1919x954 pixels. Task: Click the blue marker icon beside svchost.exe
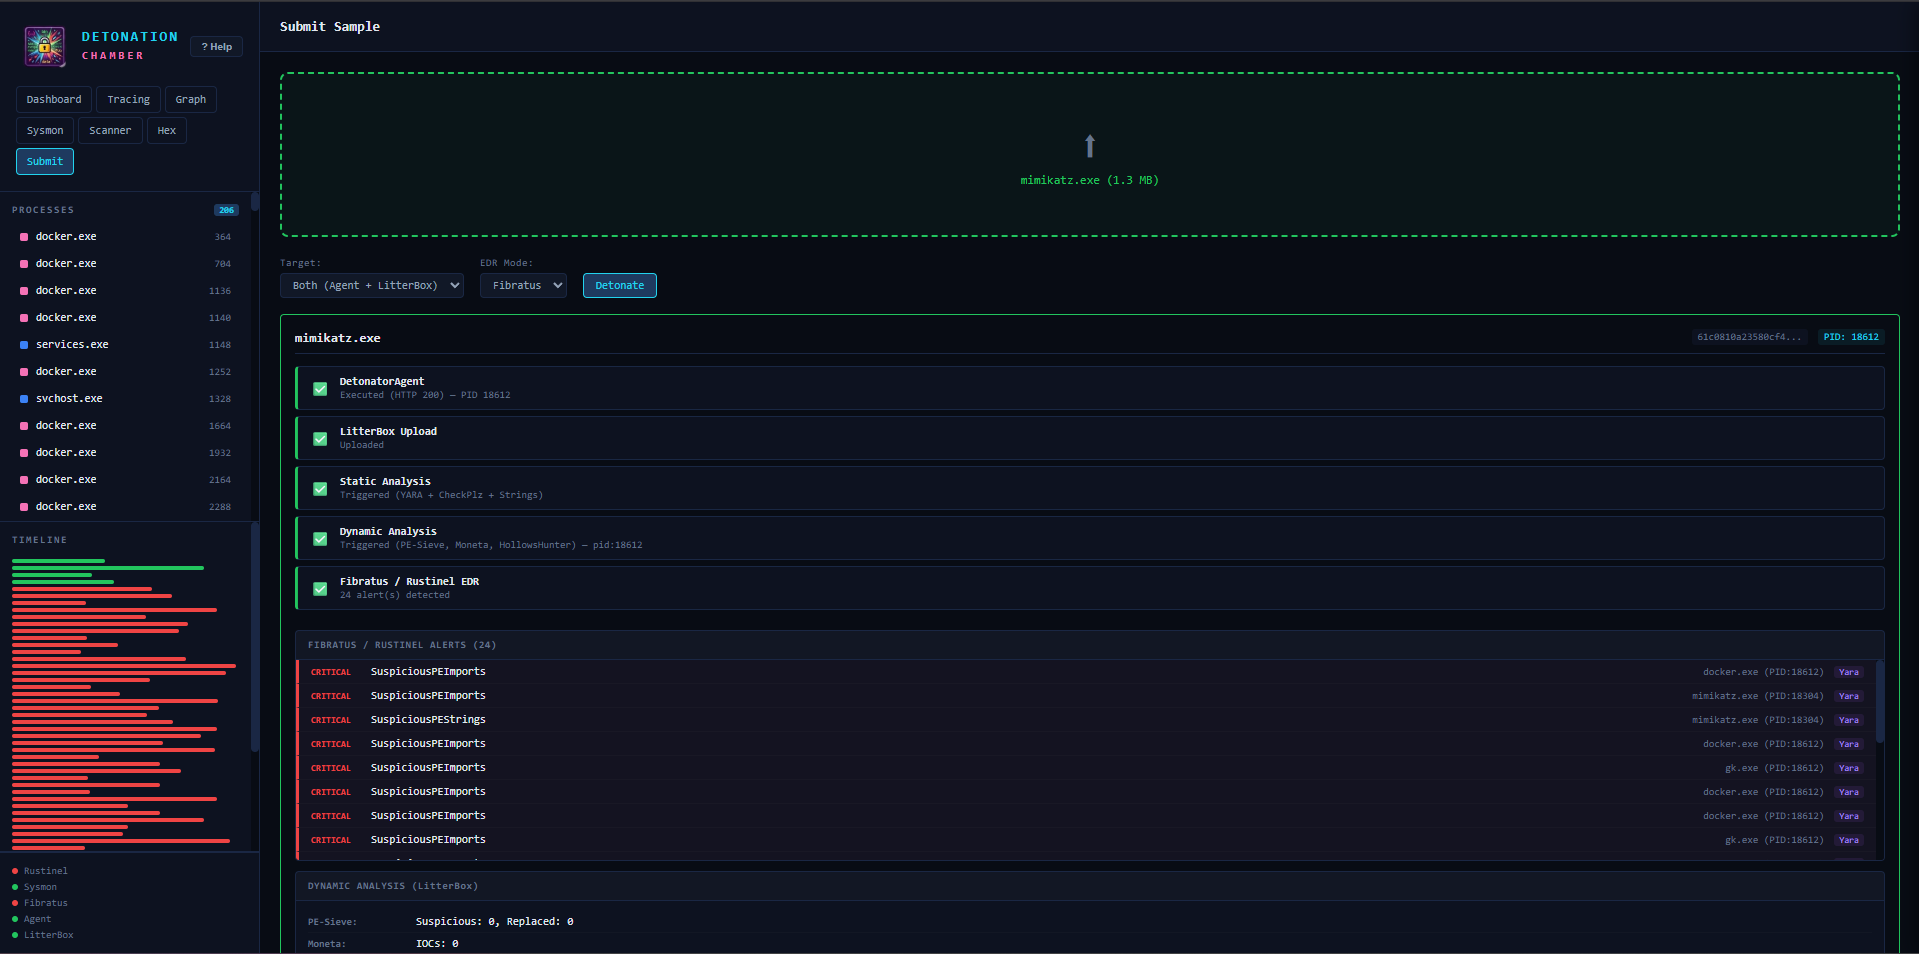tap(24, 399)
